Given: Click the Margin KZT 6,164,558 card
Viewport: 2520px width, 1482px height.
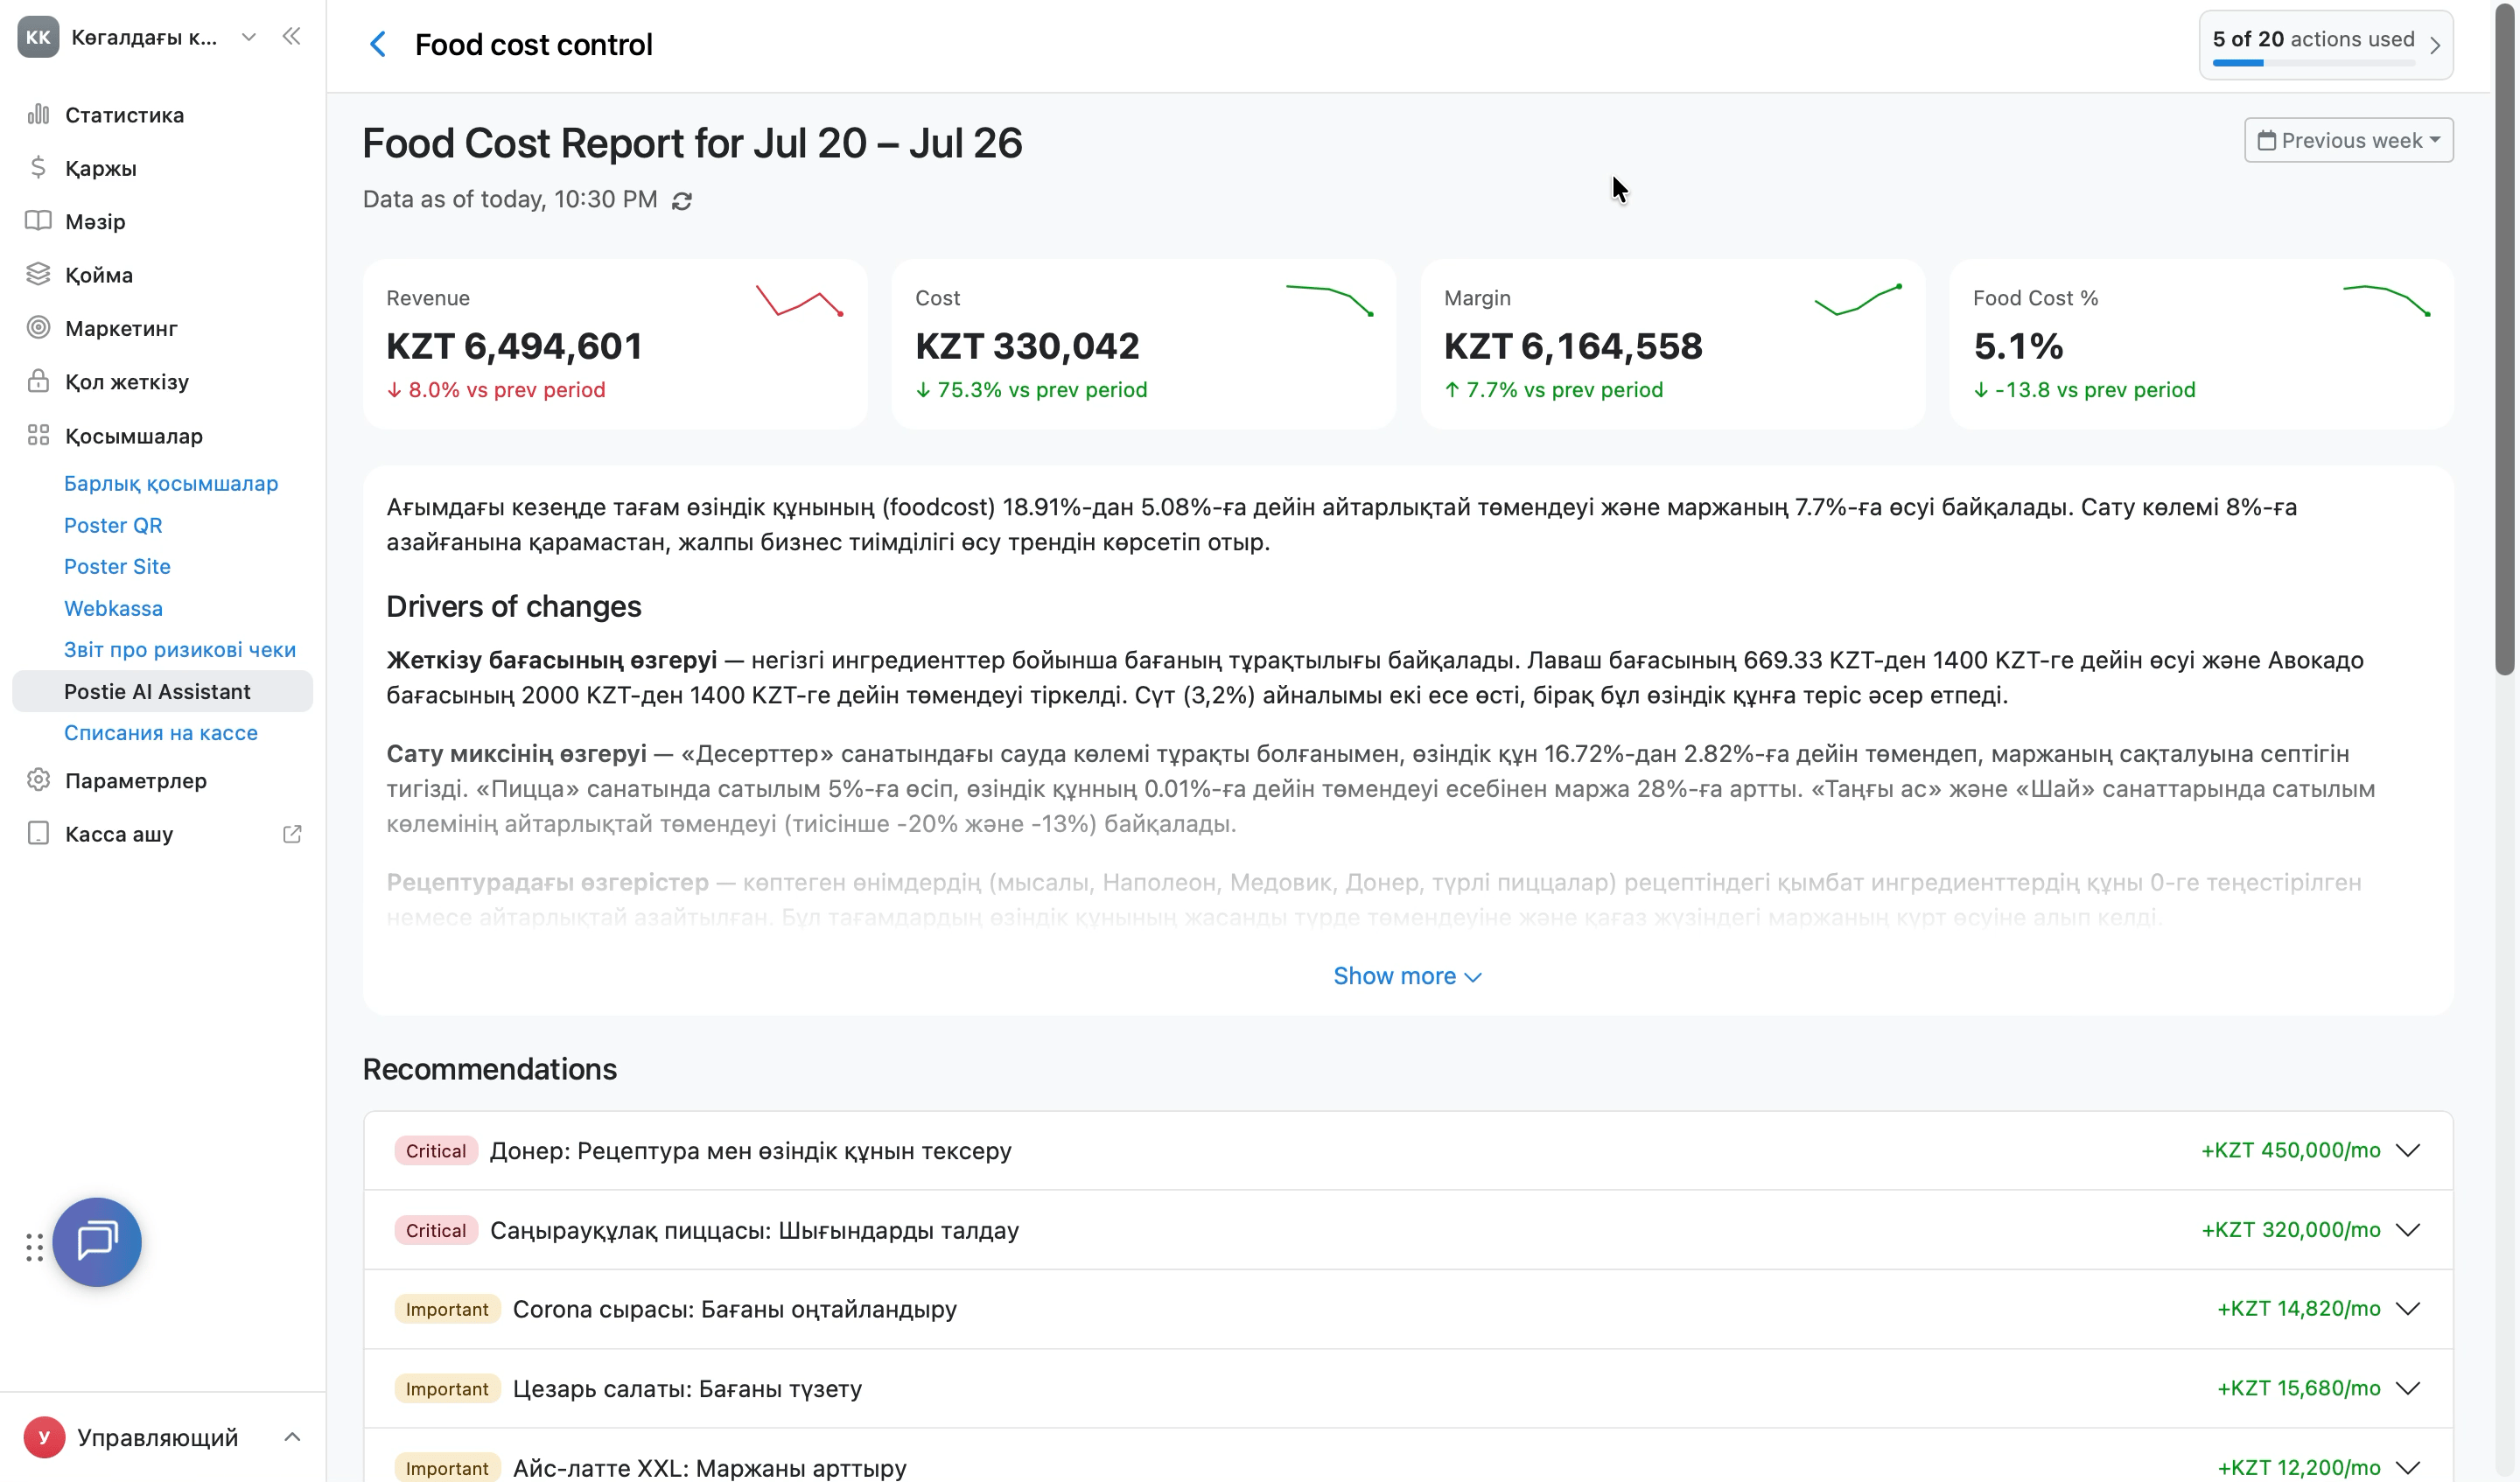Looking at the screenshot, I should 1672,344.
